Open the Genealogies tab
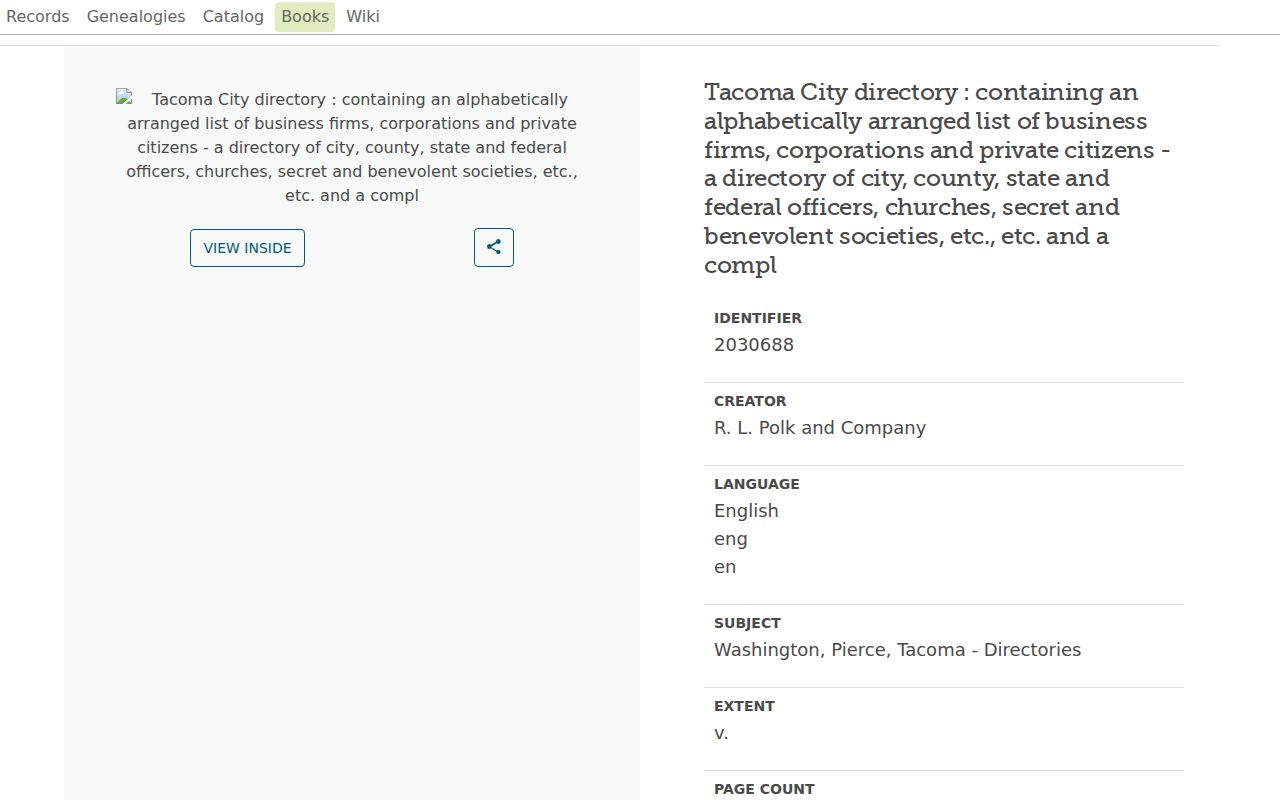Screen dimensions: 1280x800 pos(136,16)
